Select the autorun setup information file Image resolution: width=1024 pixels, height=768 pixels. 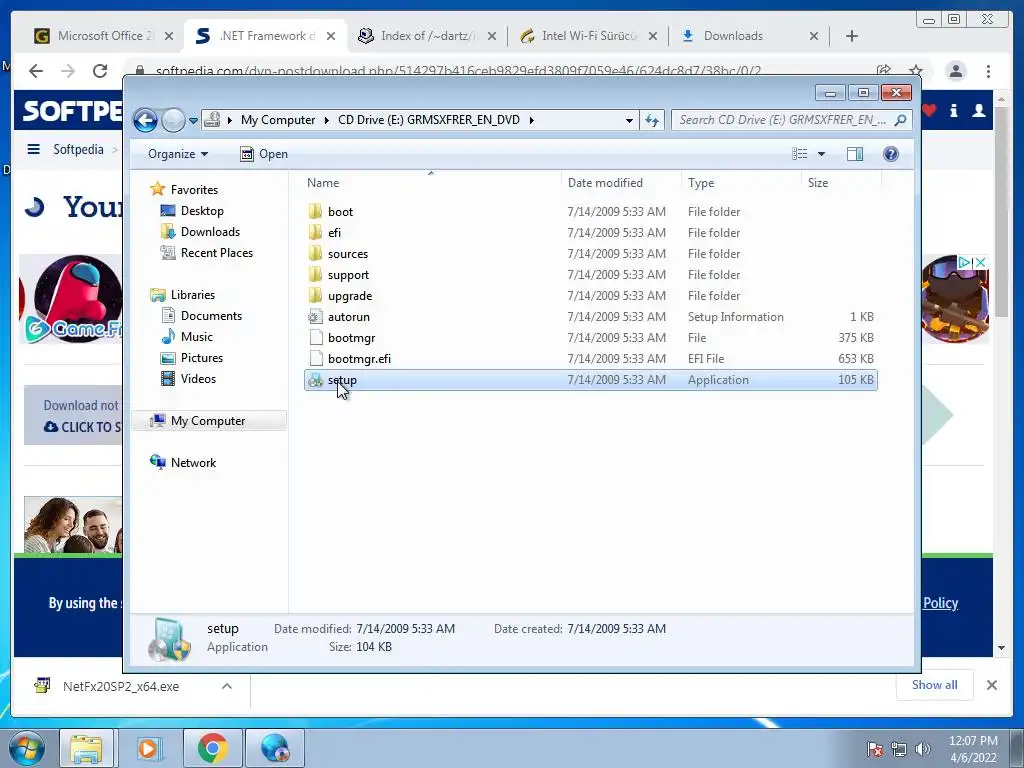[x=590, y=317]
